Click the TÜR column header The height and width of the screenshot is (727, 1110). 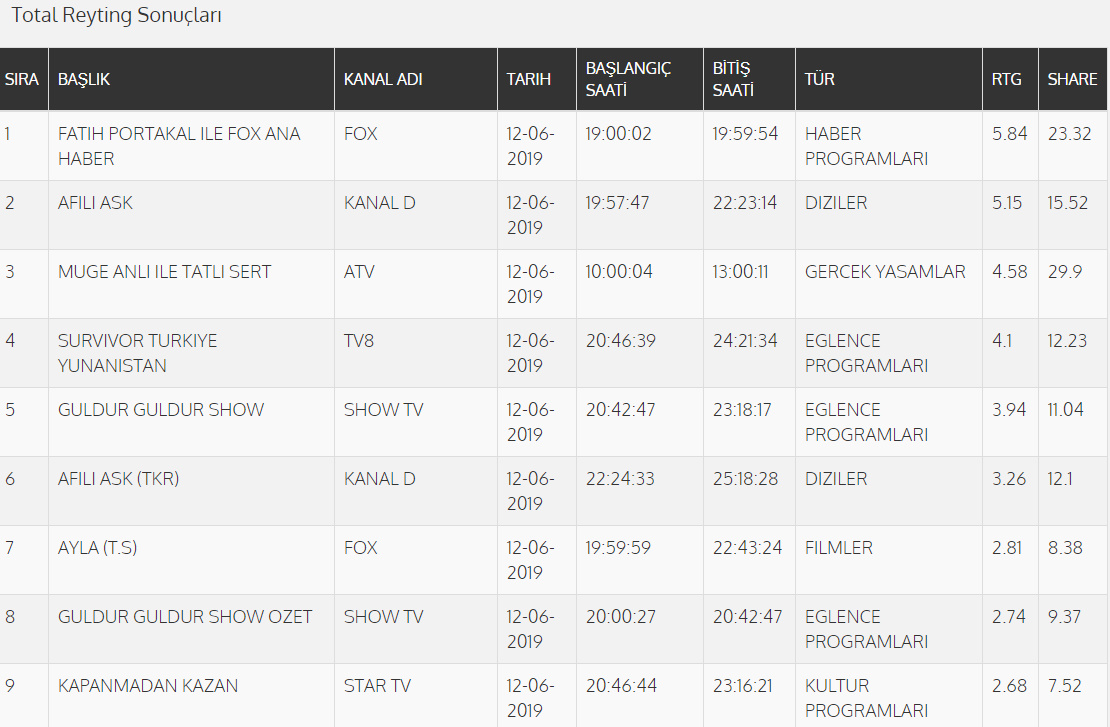point(820,79)
